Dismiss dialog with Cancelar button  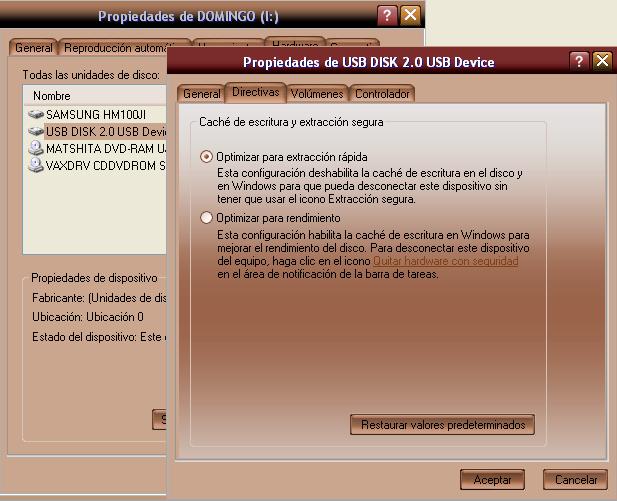click(x=576, y=479)
